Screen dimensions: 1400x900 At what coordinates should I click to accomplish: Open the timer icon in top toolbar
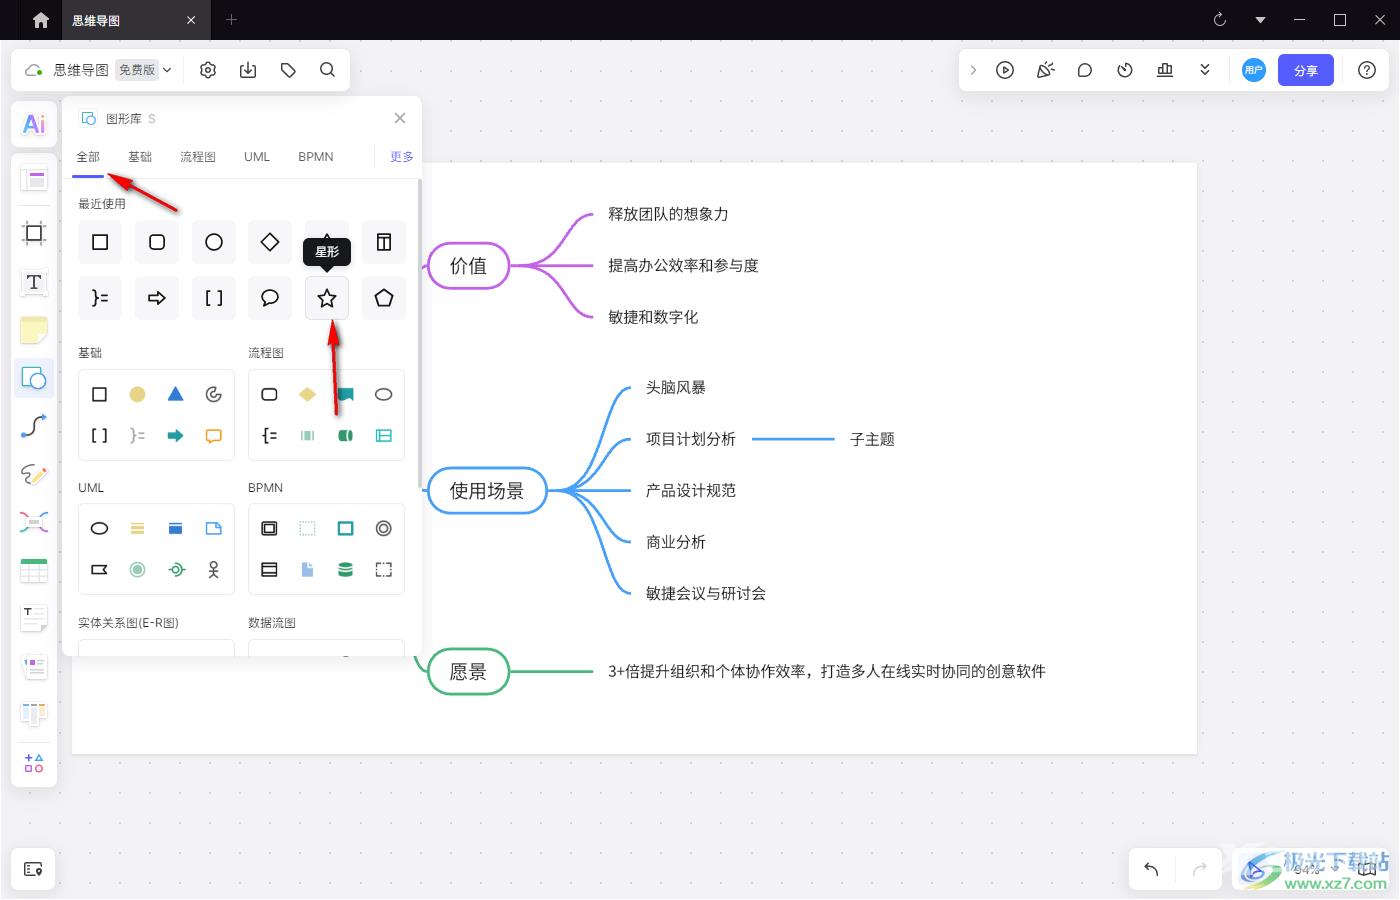coord(1125,70)
